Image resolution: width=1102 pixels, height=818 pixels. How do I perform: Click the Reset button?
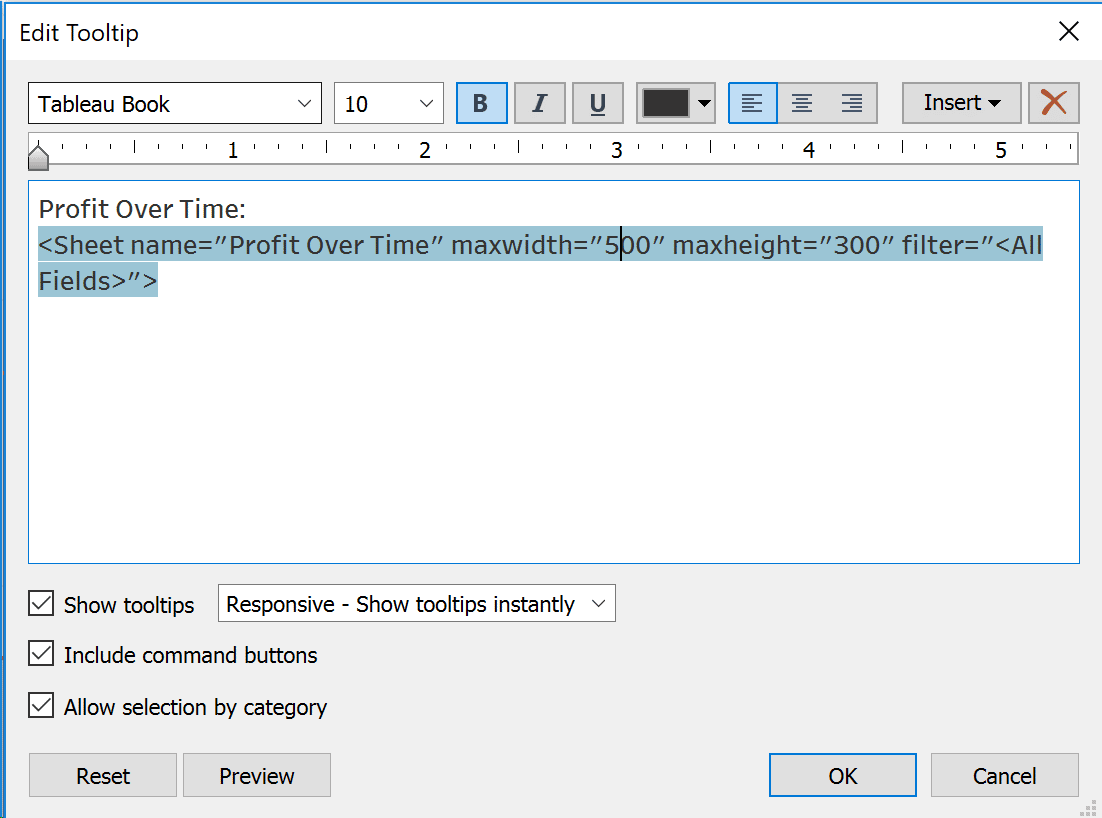103,775
